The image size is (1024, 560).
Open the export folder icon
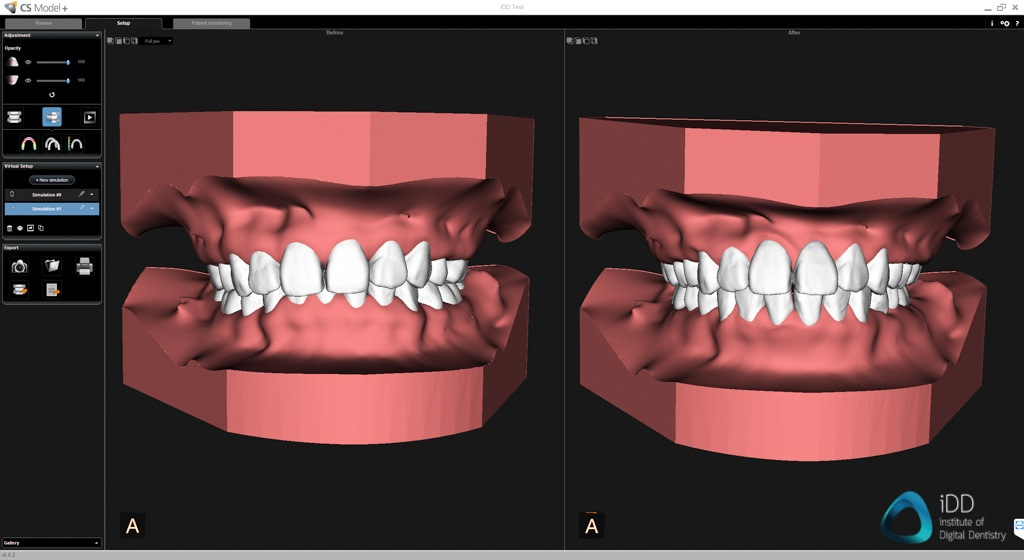click(52, 266)
